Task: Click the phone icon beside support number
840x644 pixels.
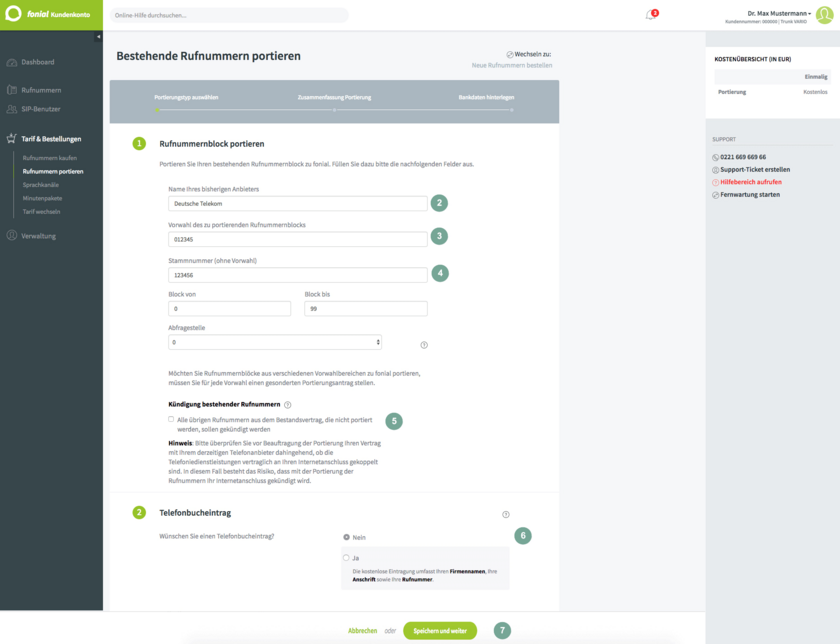Action: tap(715, 158)
